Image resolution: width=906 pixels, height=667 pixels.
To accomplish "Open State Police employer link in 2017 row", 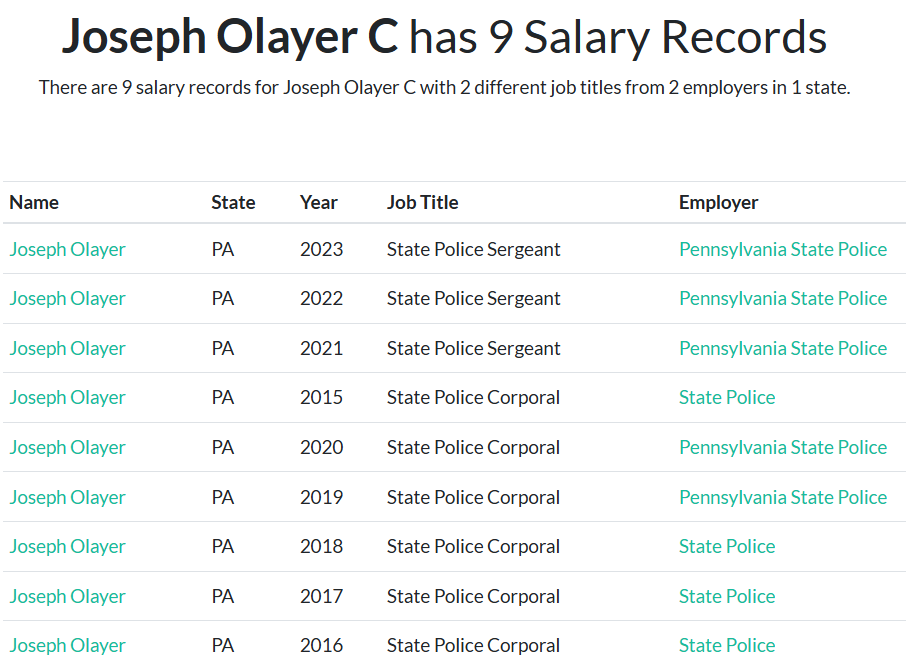I will pyautogui.click(x=727, y=596).
